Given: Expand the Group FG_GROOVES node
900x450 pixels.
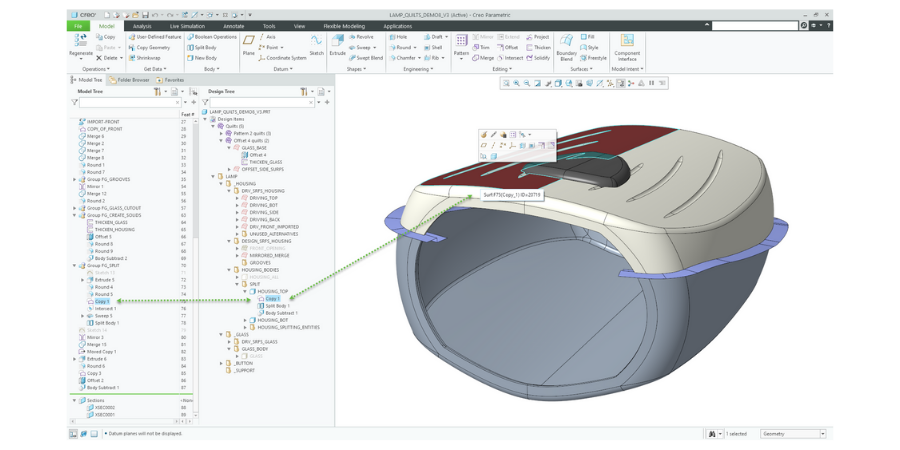Looking at the screenshot, I should coord(75,180).
